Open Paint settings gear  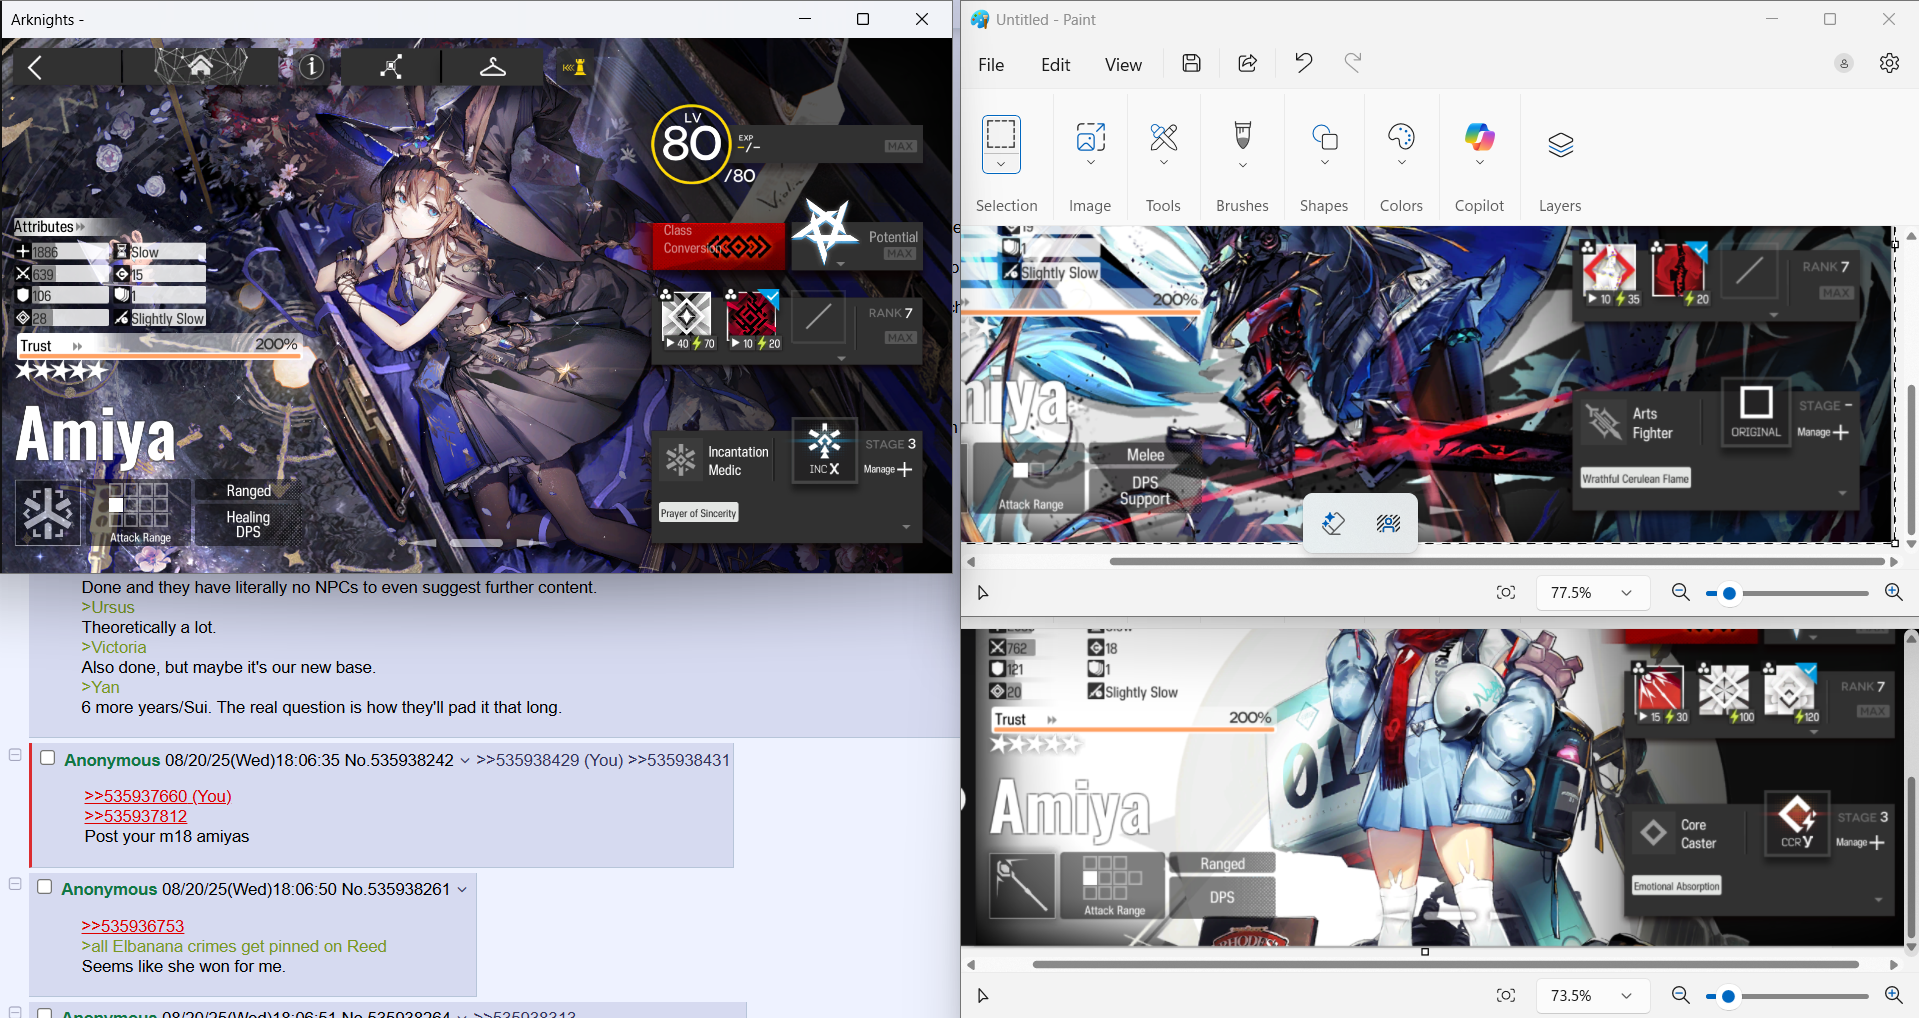click(1889, 63)
